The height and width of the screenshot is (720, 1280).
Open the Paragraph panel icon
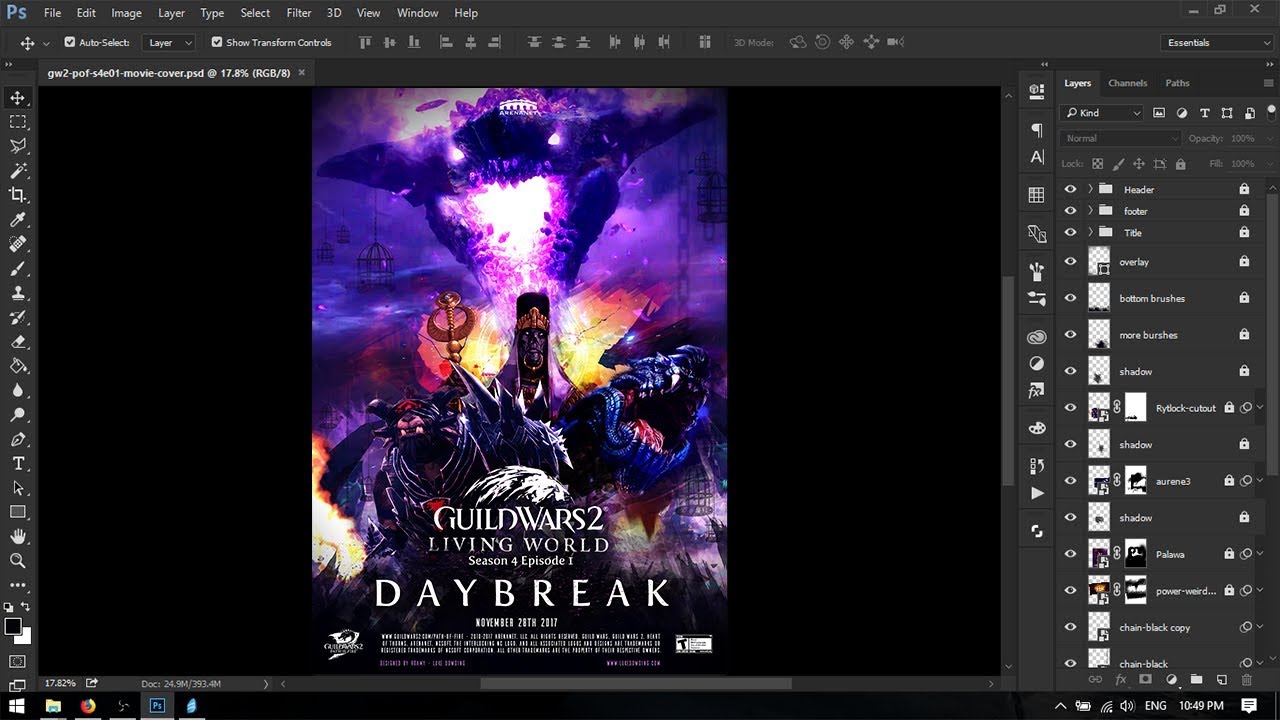pos(1037,131)
